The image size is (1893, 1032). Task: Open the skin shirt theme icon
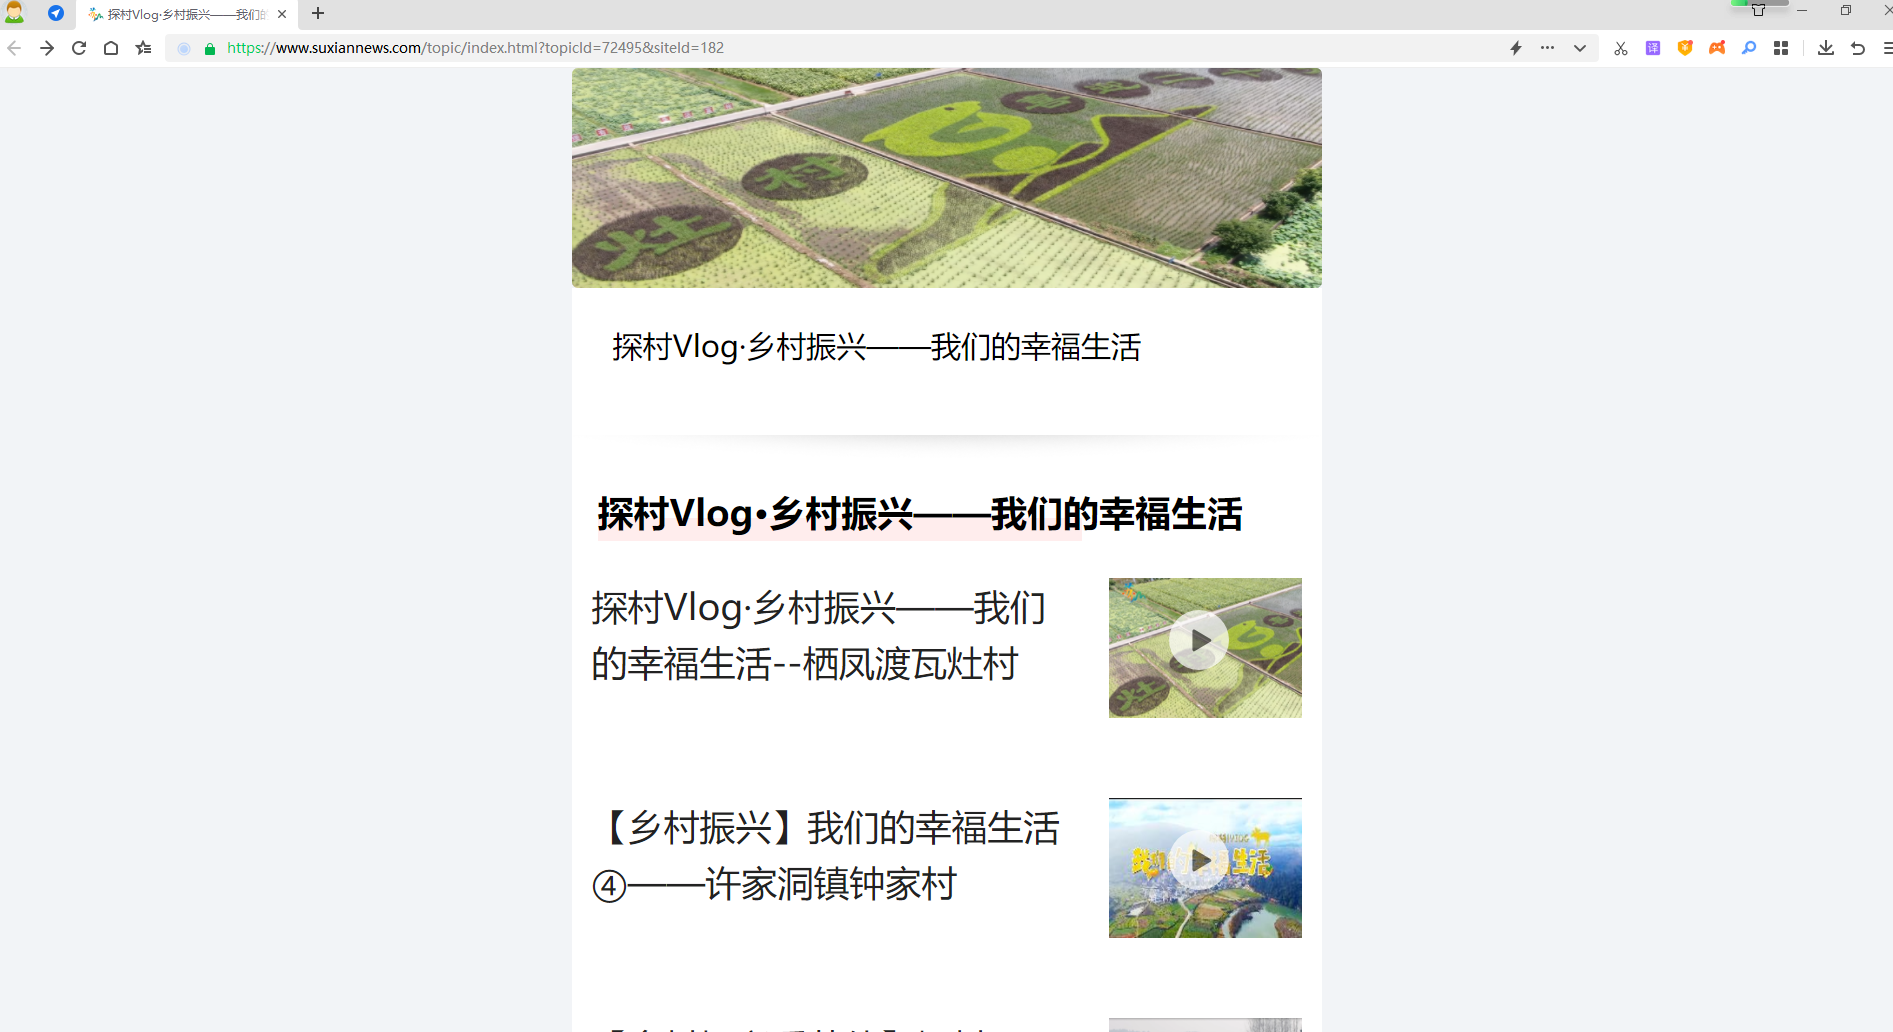(1758, 11)
